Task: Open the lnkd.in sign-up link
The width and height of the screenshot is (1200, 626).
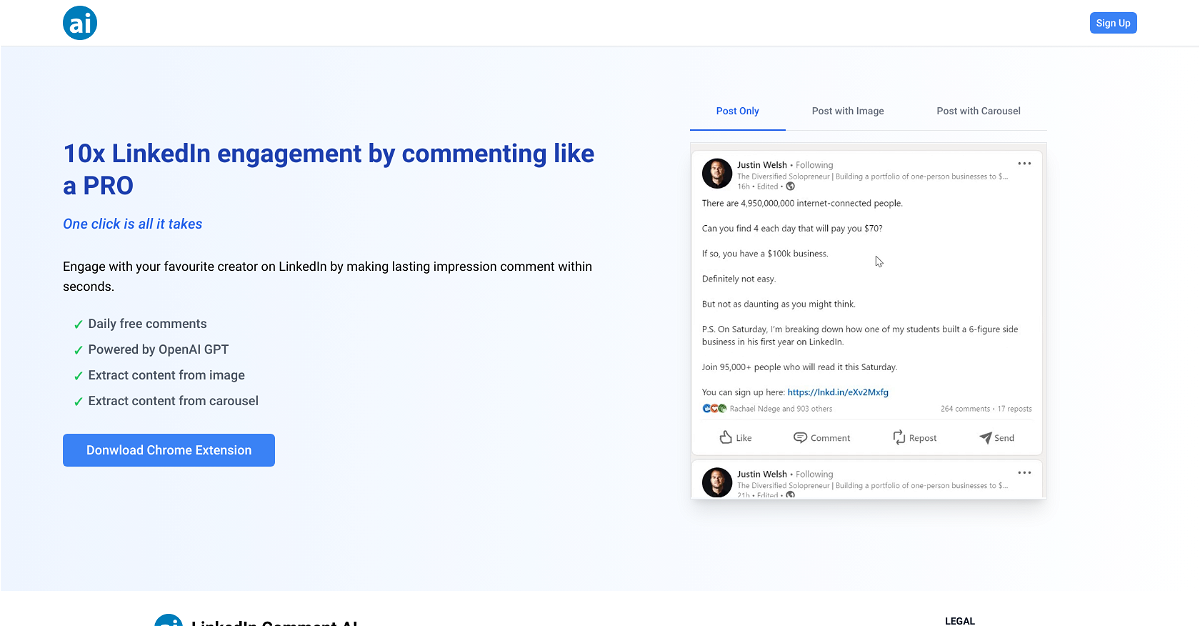Action: [x=838, y=392]
